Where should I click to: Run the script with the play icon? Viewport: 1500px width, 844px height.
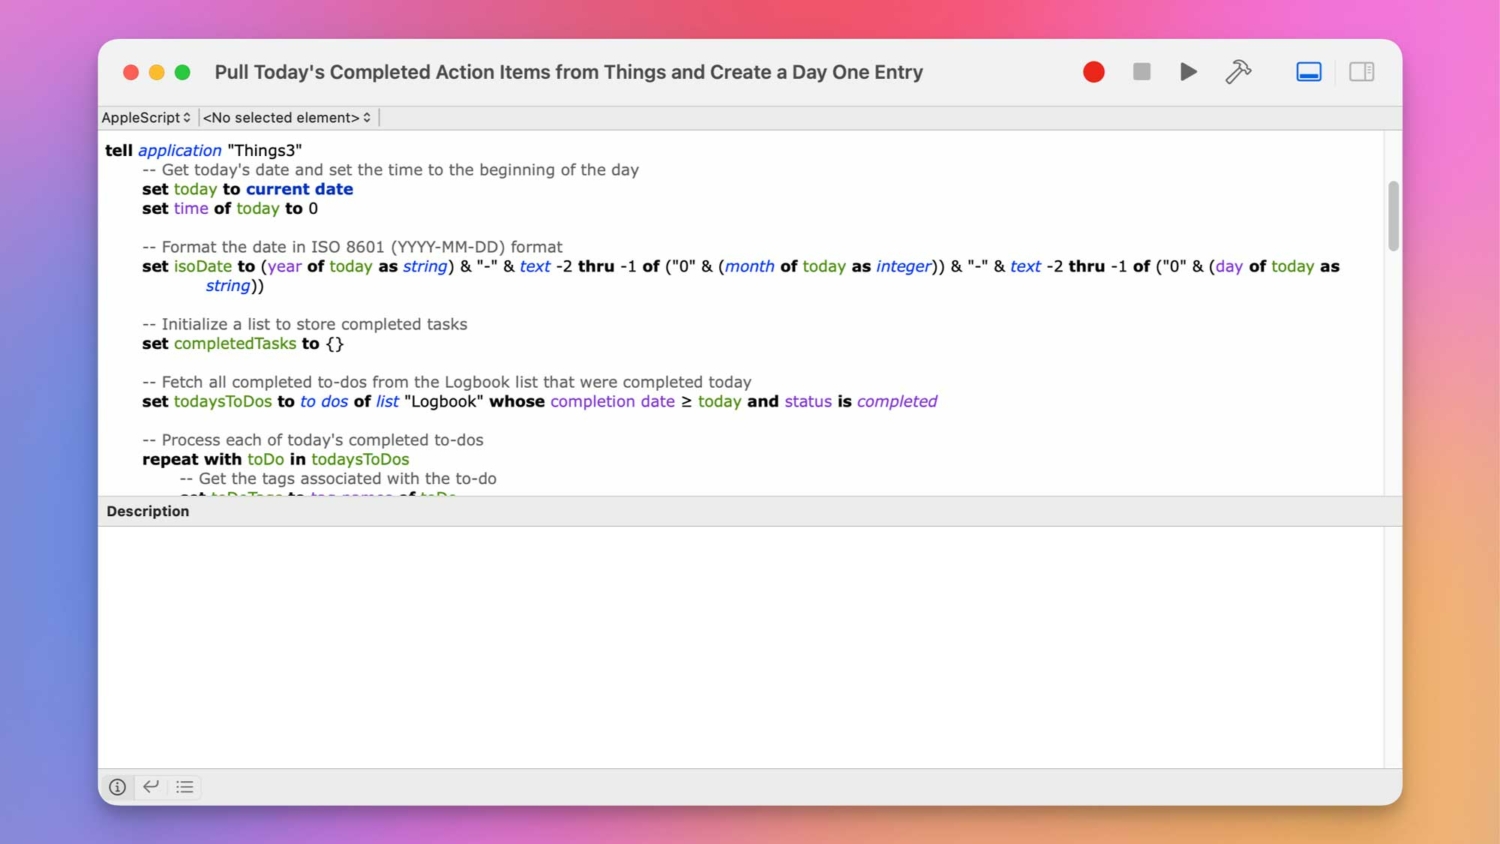tap(1187, 71)
